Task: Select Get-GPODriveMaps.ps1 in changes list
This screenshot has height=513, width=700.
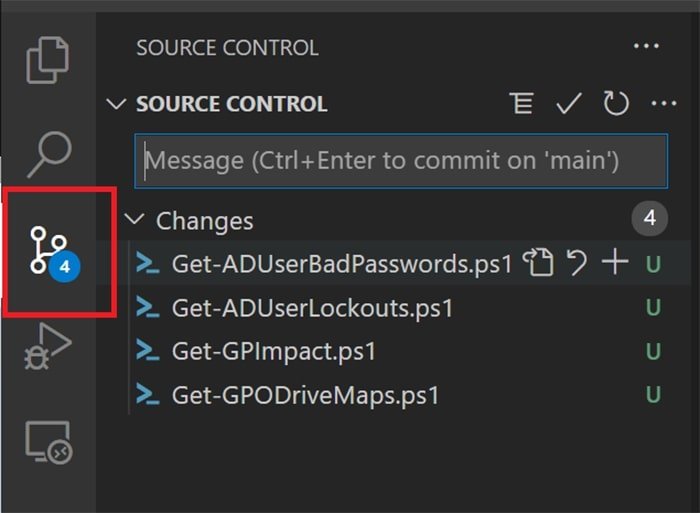Action: 305,396
